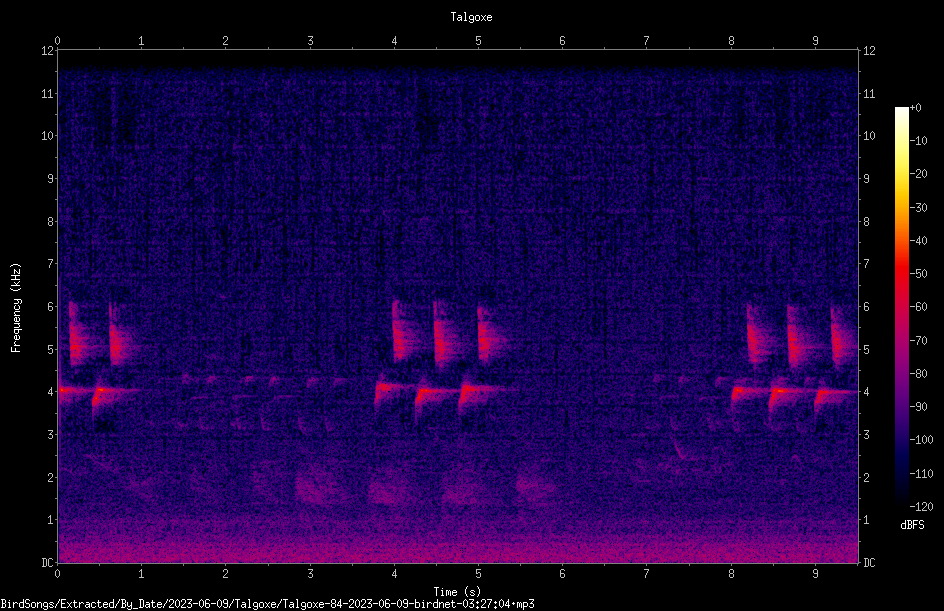Click "0" on the bottom time axis
This screenshot has height=611, width=944.
[x=58, y=574]
